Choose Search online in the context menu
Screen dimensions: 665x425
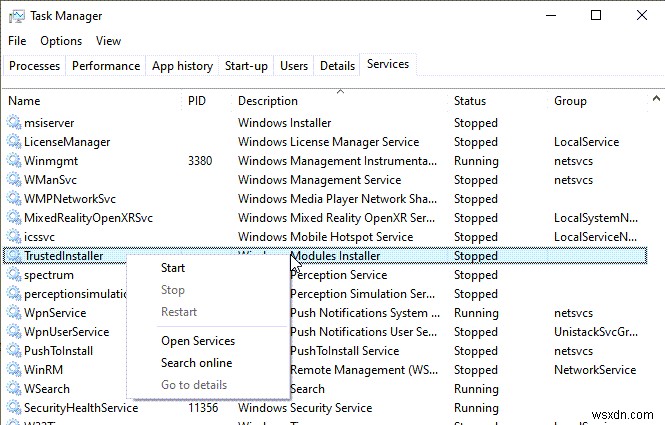[x=196, y=363]
